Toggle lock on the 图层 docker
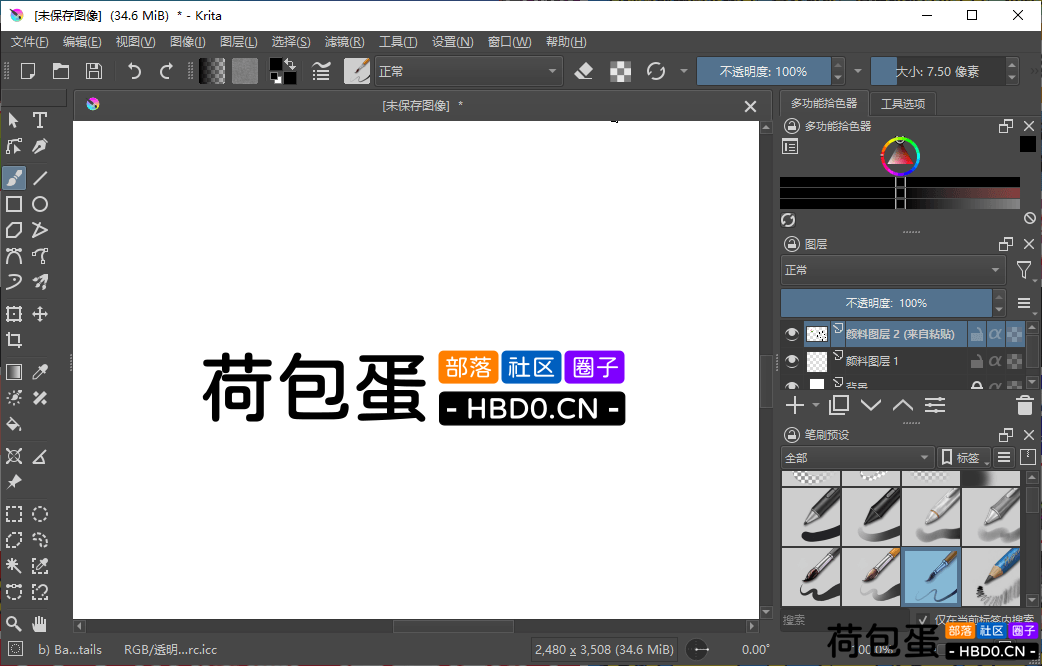Screen dimensions: 1042x666 pos(791,244)
